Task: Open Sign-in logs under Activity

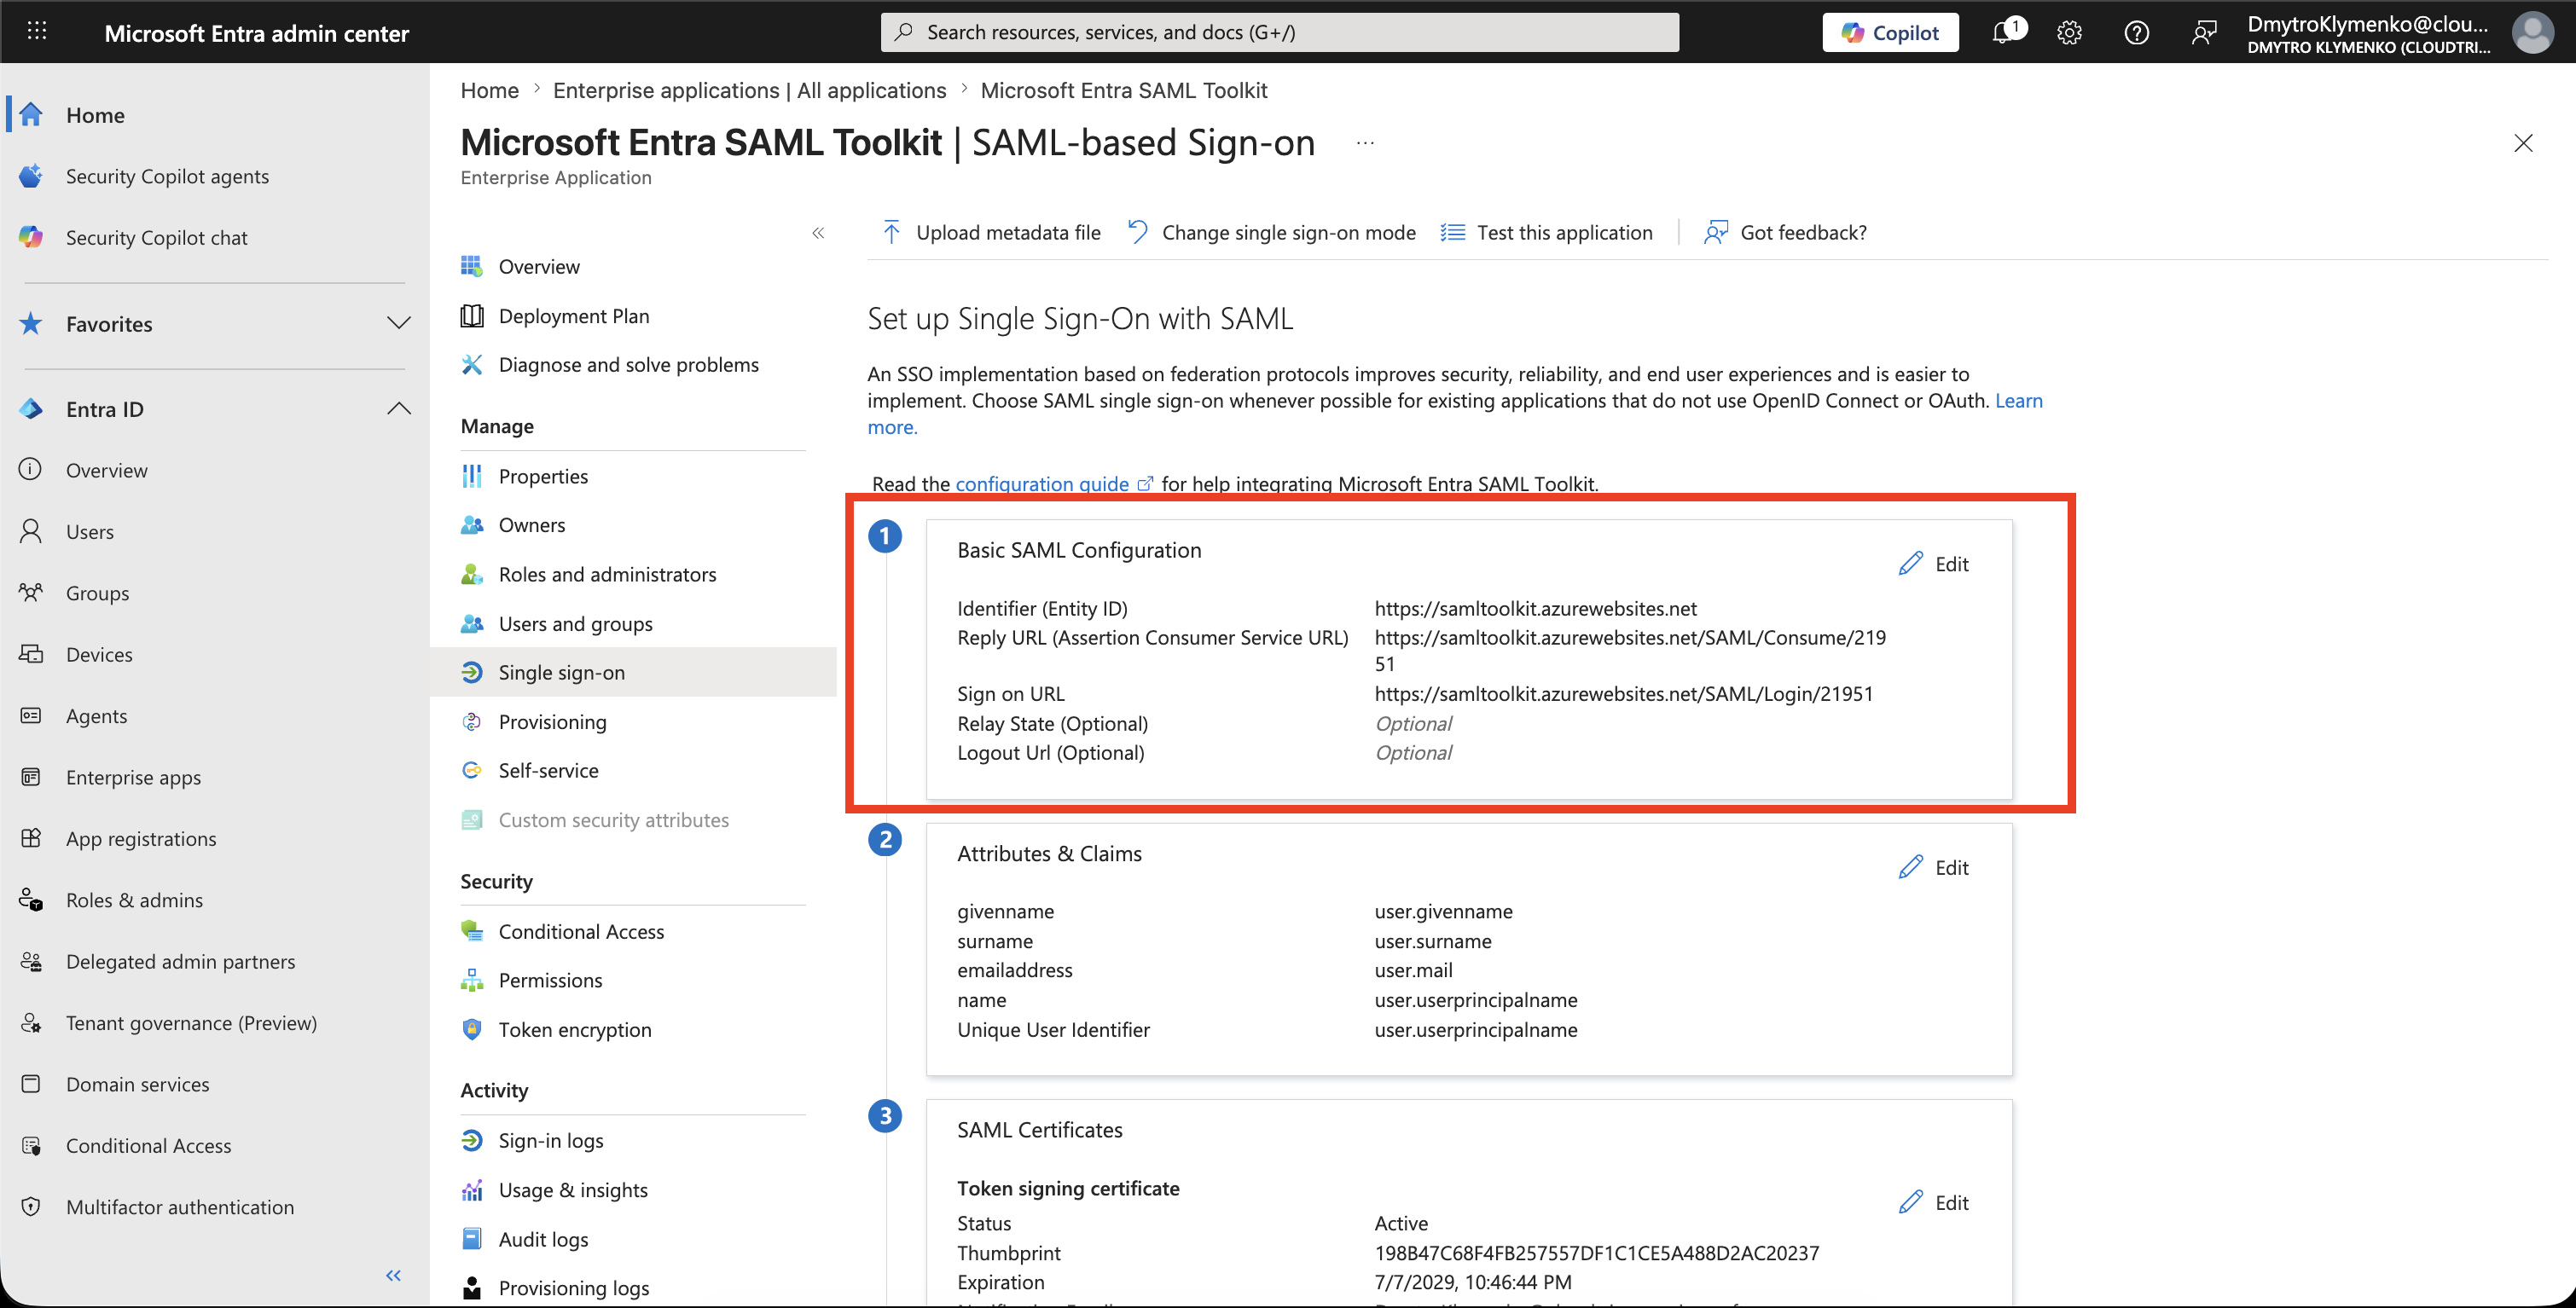Action: 551,1140
